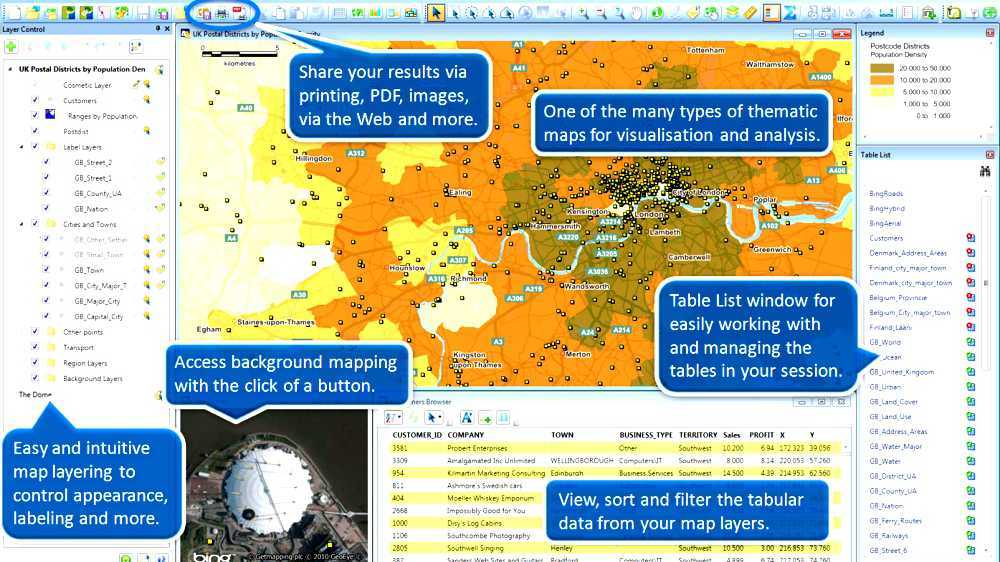Open a new Graph window icon
The image size is (1000, 562).
375,12
